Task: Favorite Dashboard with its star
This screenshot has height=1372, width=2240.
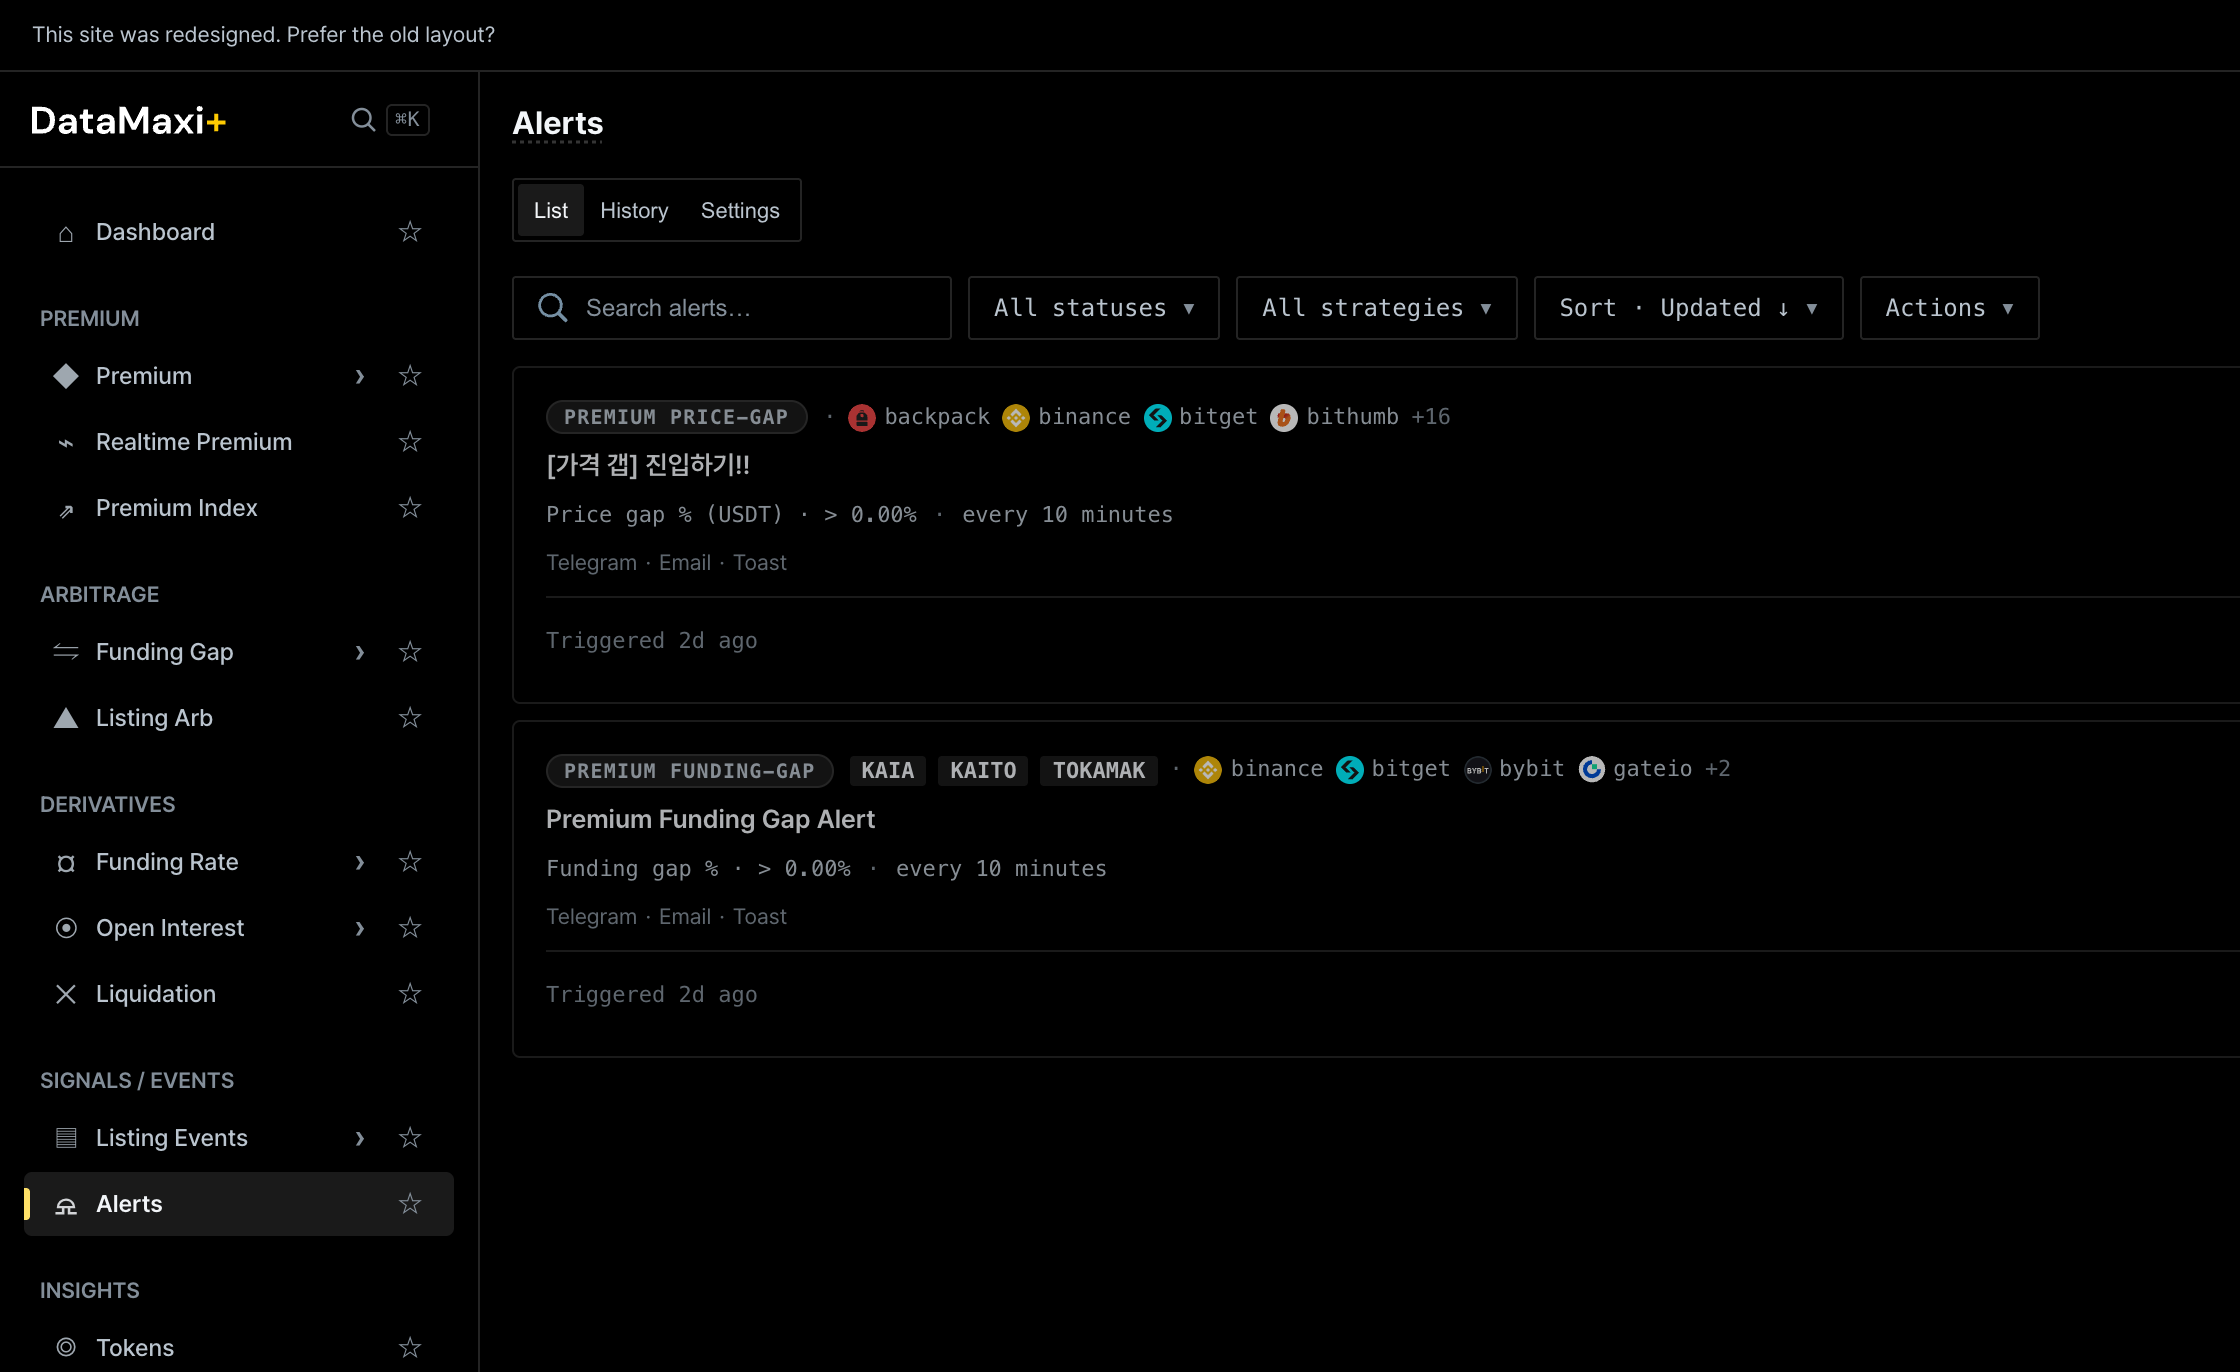Action: point(410,232)
